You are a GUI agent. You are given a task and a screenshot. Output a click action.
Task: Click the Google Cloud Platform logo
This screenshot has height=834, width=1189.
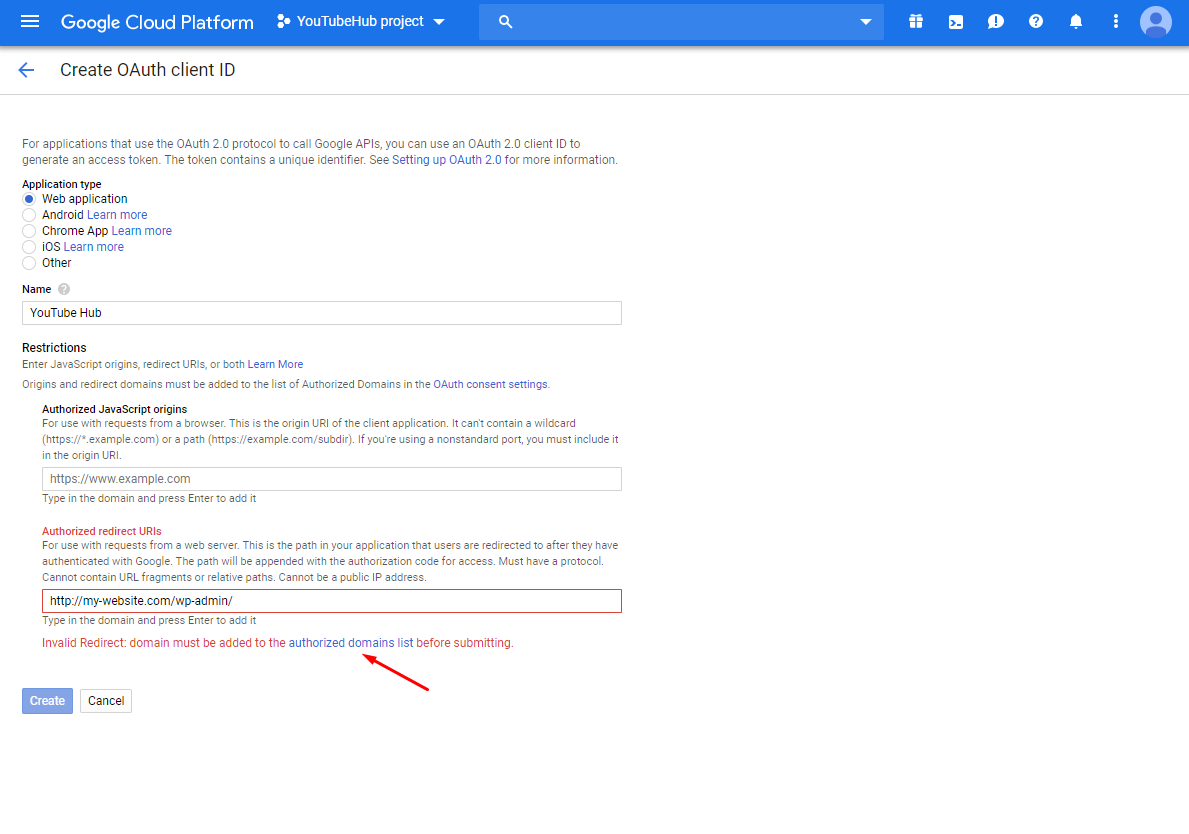(x=156, y=21)
